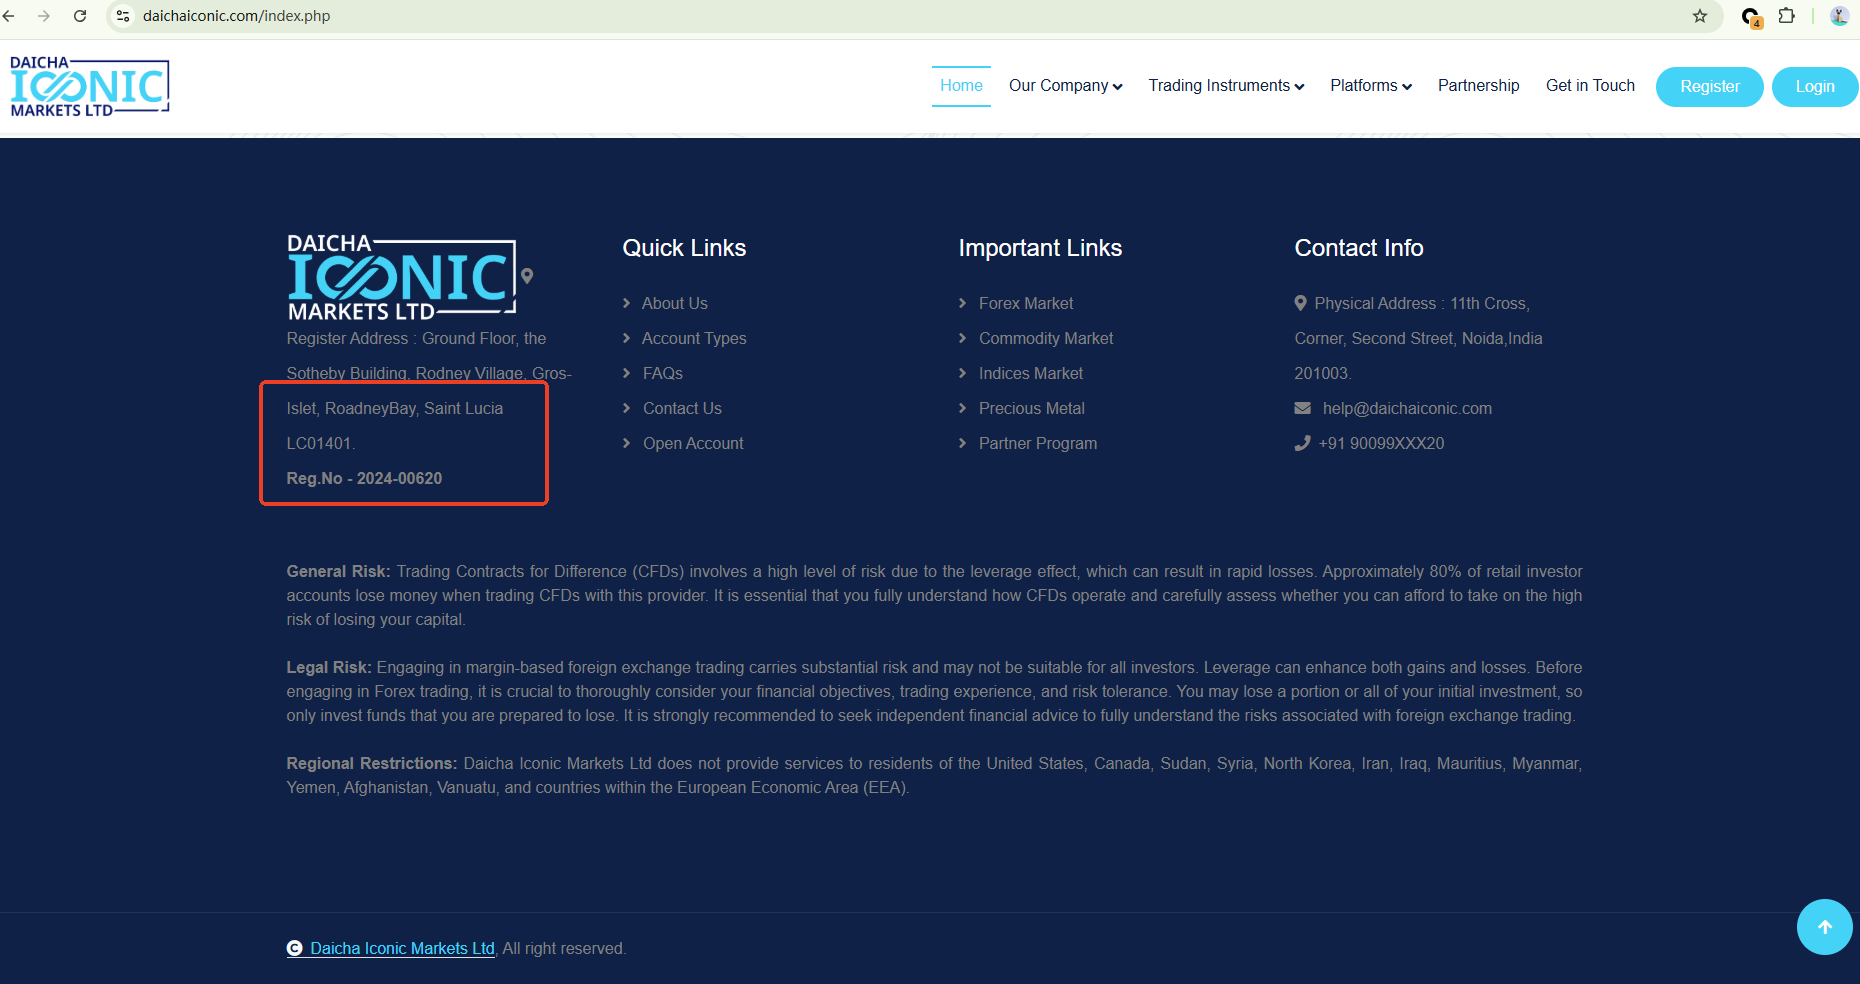
Task: Click the Daicha Iconic header logo
Action: click(90, 86)
